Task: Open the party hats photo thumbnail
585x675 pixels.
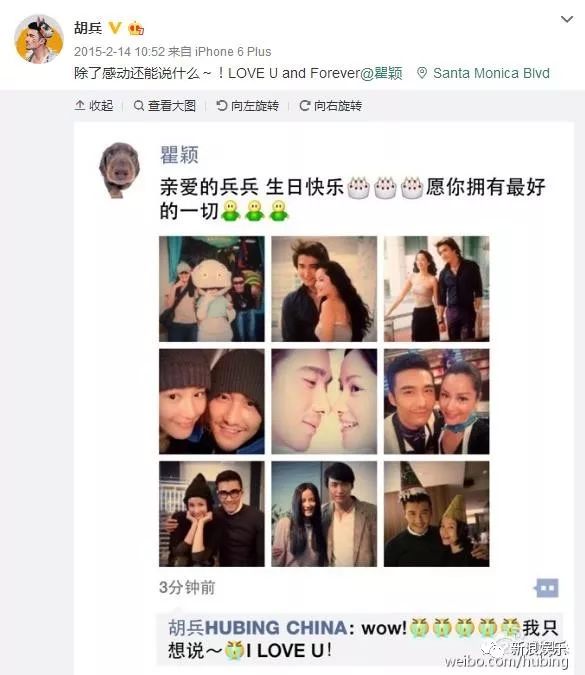Action: [x=436, y=514]
